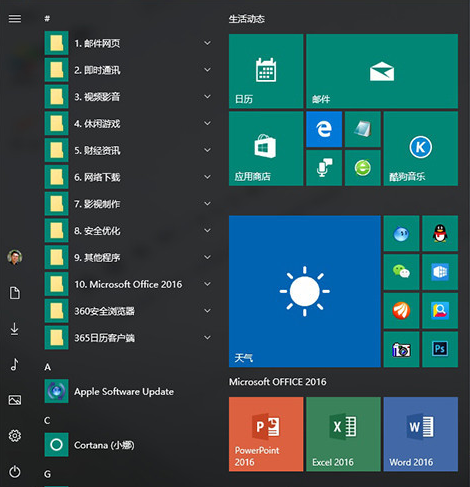Expand the 5. 财经资讯 folder chevron
This screenshot has height=487, width=470.
tap(207, 150)
